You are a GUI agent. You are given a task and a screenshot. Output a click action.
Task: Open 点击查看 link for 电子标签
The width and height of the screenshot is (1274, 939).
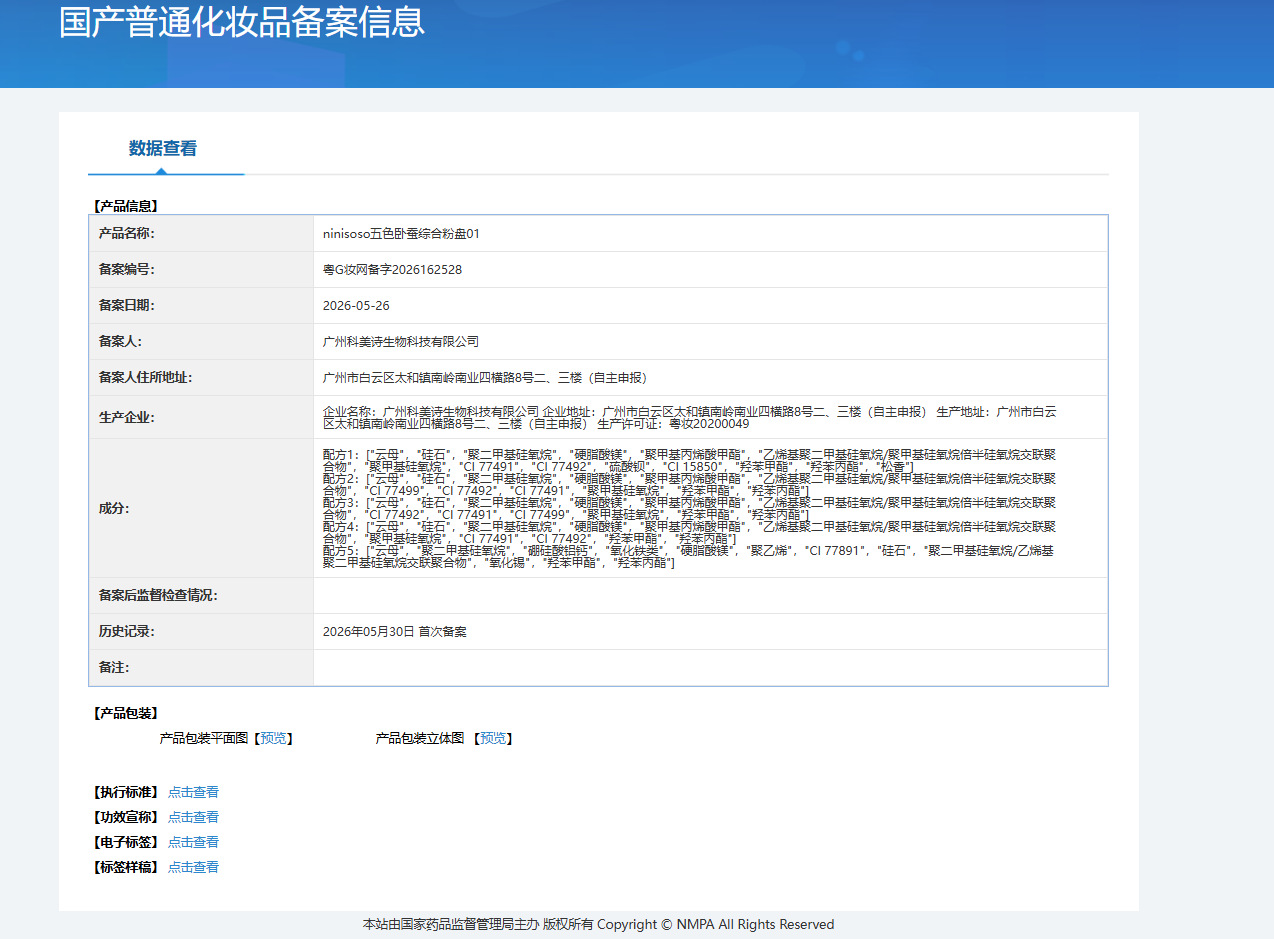[193, 842]
